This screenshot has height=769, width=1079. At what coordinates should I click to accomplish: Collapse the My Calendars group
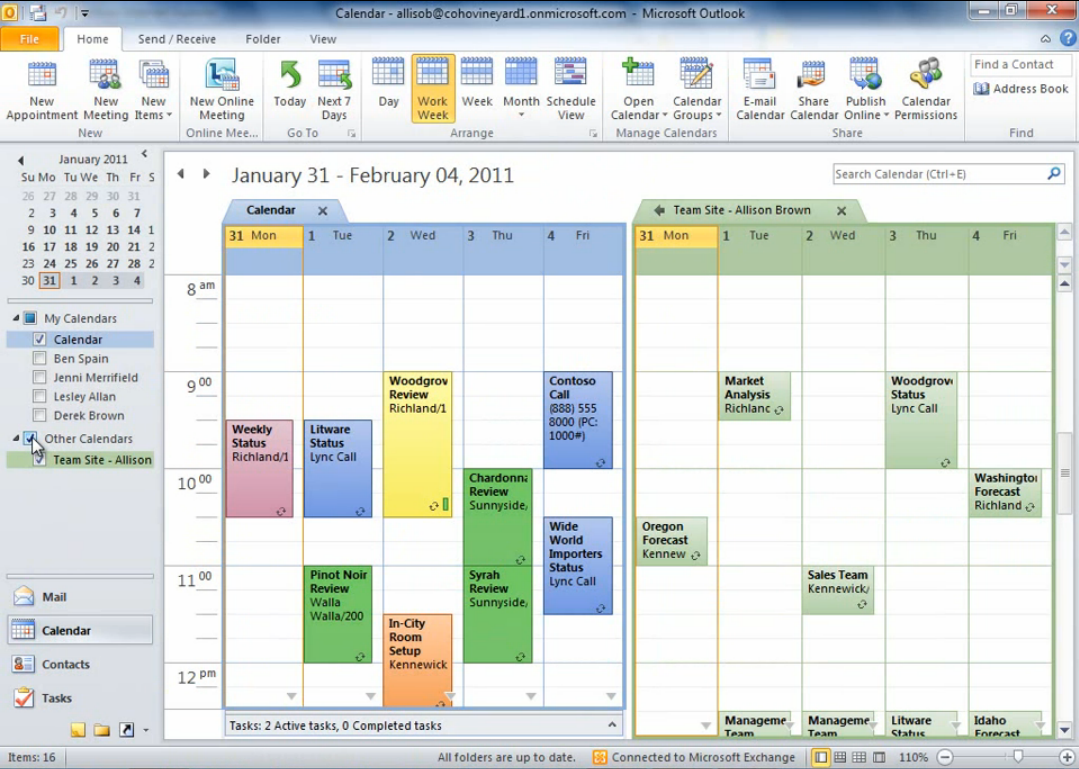click(16, 318)
